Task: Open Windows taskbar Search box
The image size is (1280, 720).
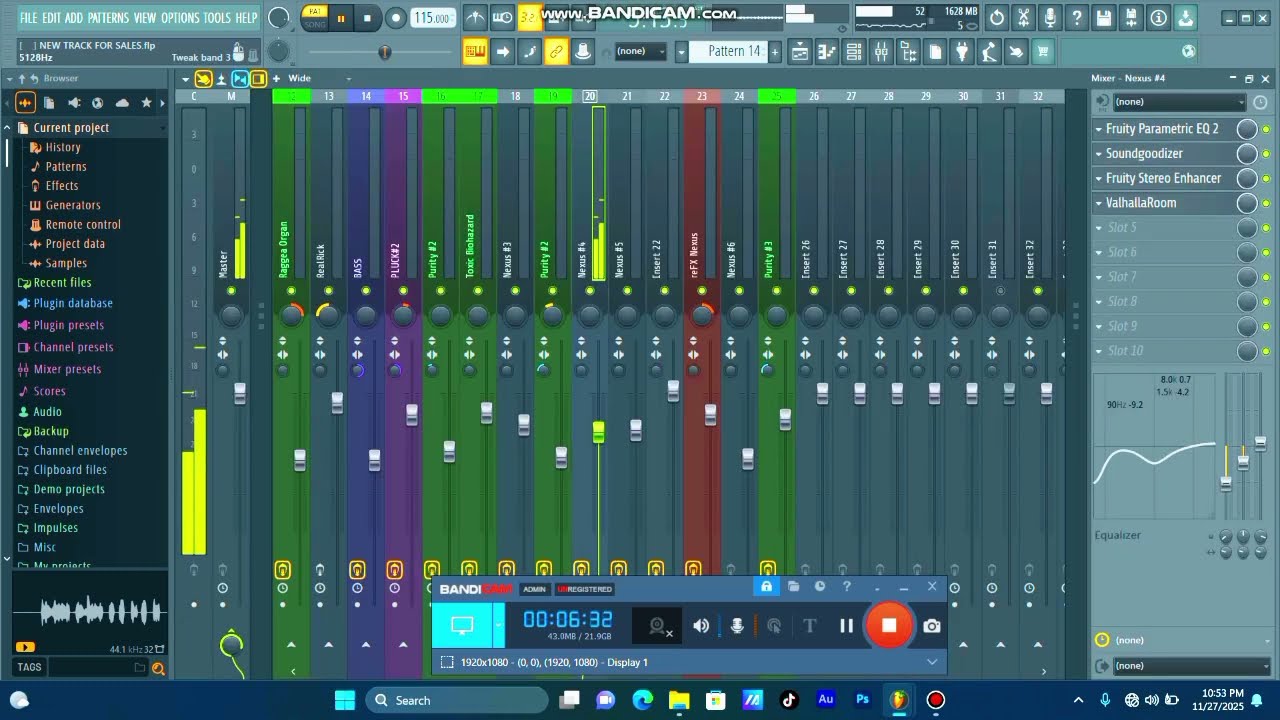Action: tap(456, 700)
